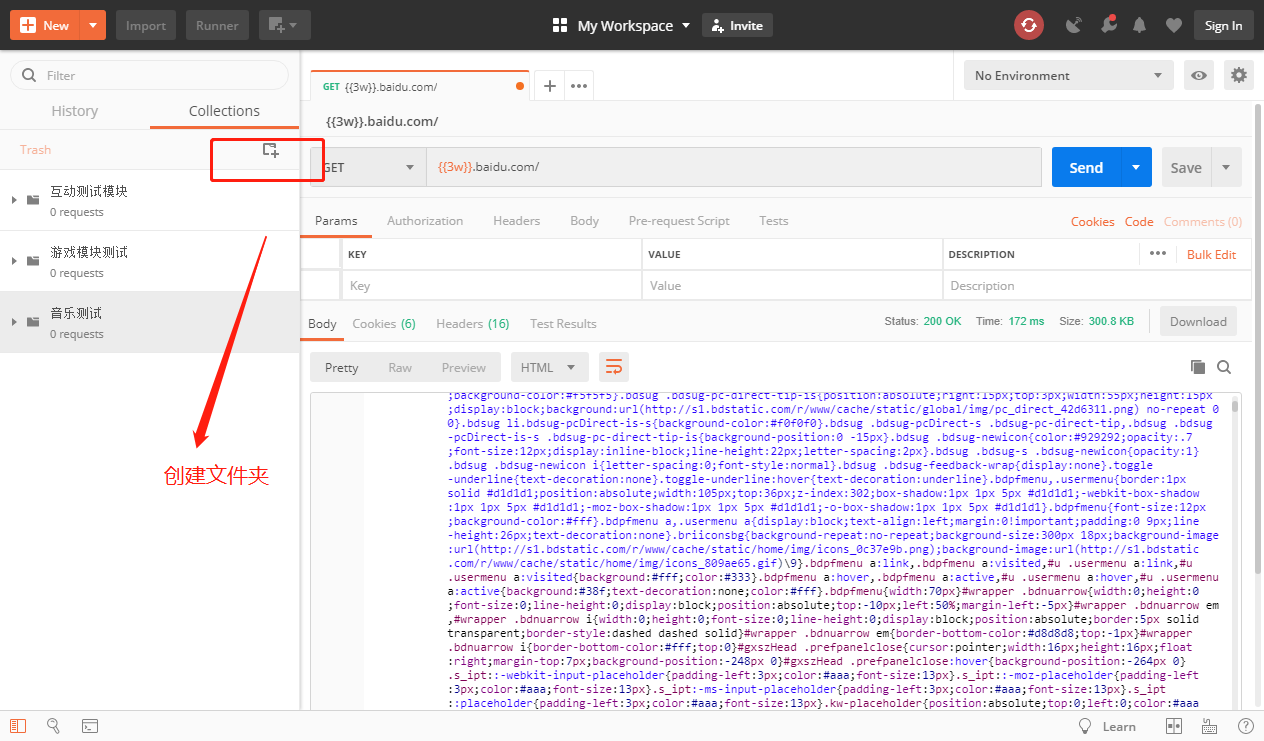The width and height of the screenshot is (1264, 741).
Task: Open the Bulk Edit link
Action: point(1211,254)
